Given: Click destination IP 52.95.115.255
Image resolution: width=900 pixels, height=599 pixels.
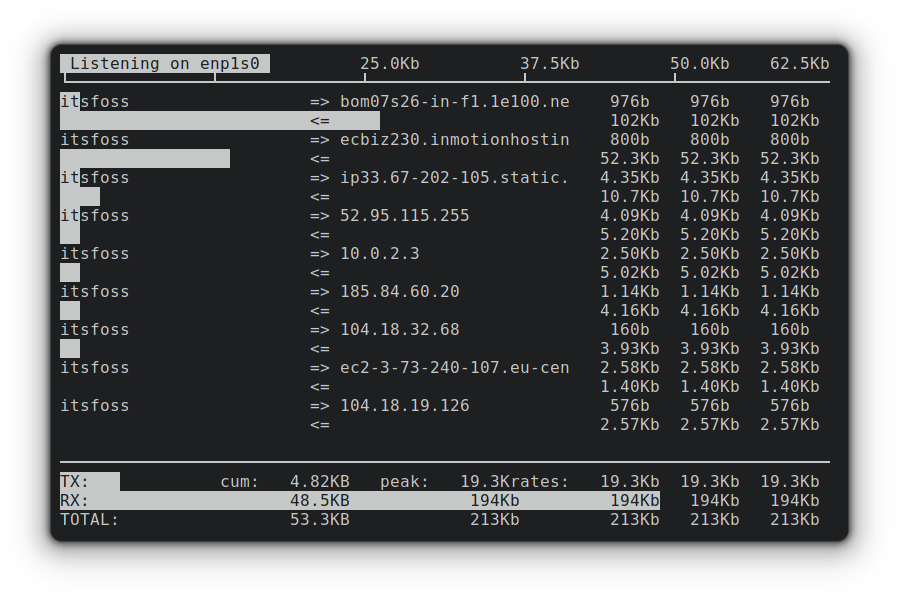Looking at the screenshot, I should tap(404, 216).
